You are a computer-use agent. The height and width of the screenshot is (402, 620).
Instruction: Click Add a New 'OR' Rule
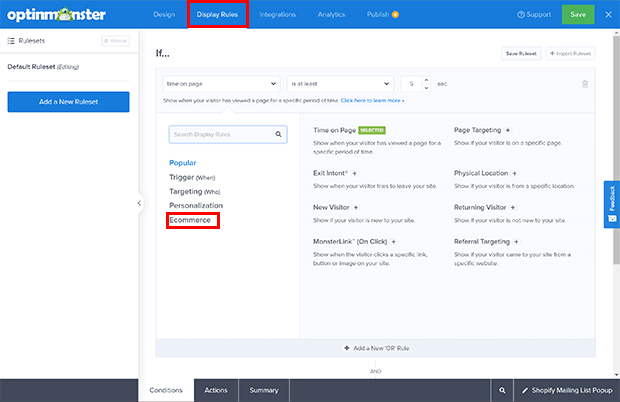tap(376, 348)
